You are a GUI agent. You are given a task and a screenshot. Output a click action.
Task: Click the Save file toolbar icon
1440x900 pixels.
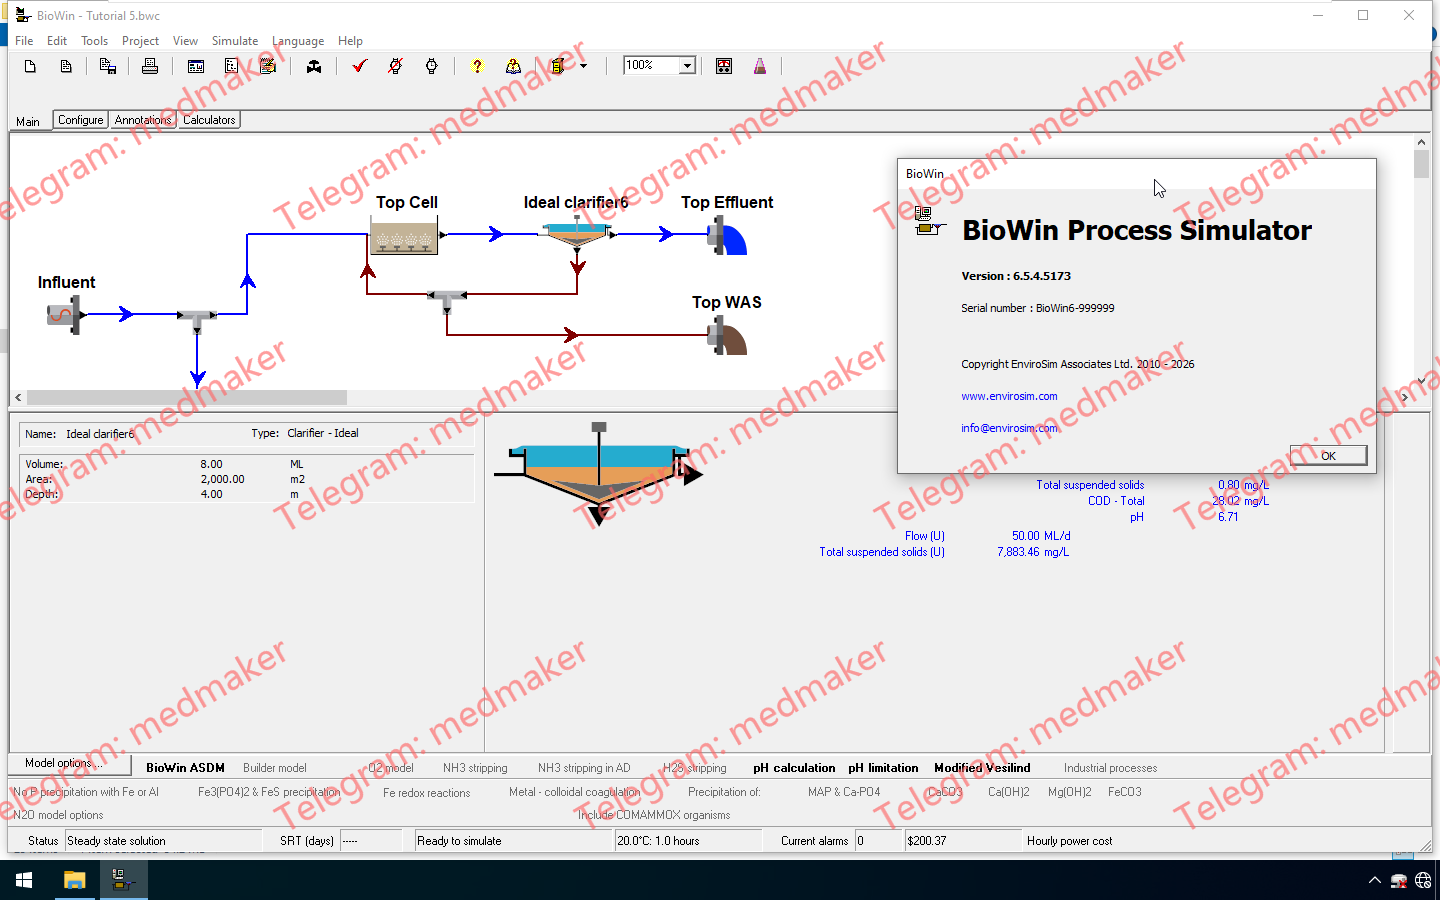pyautogui.click(x=108, y=66)
